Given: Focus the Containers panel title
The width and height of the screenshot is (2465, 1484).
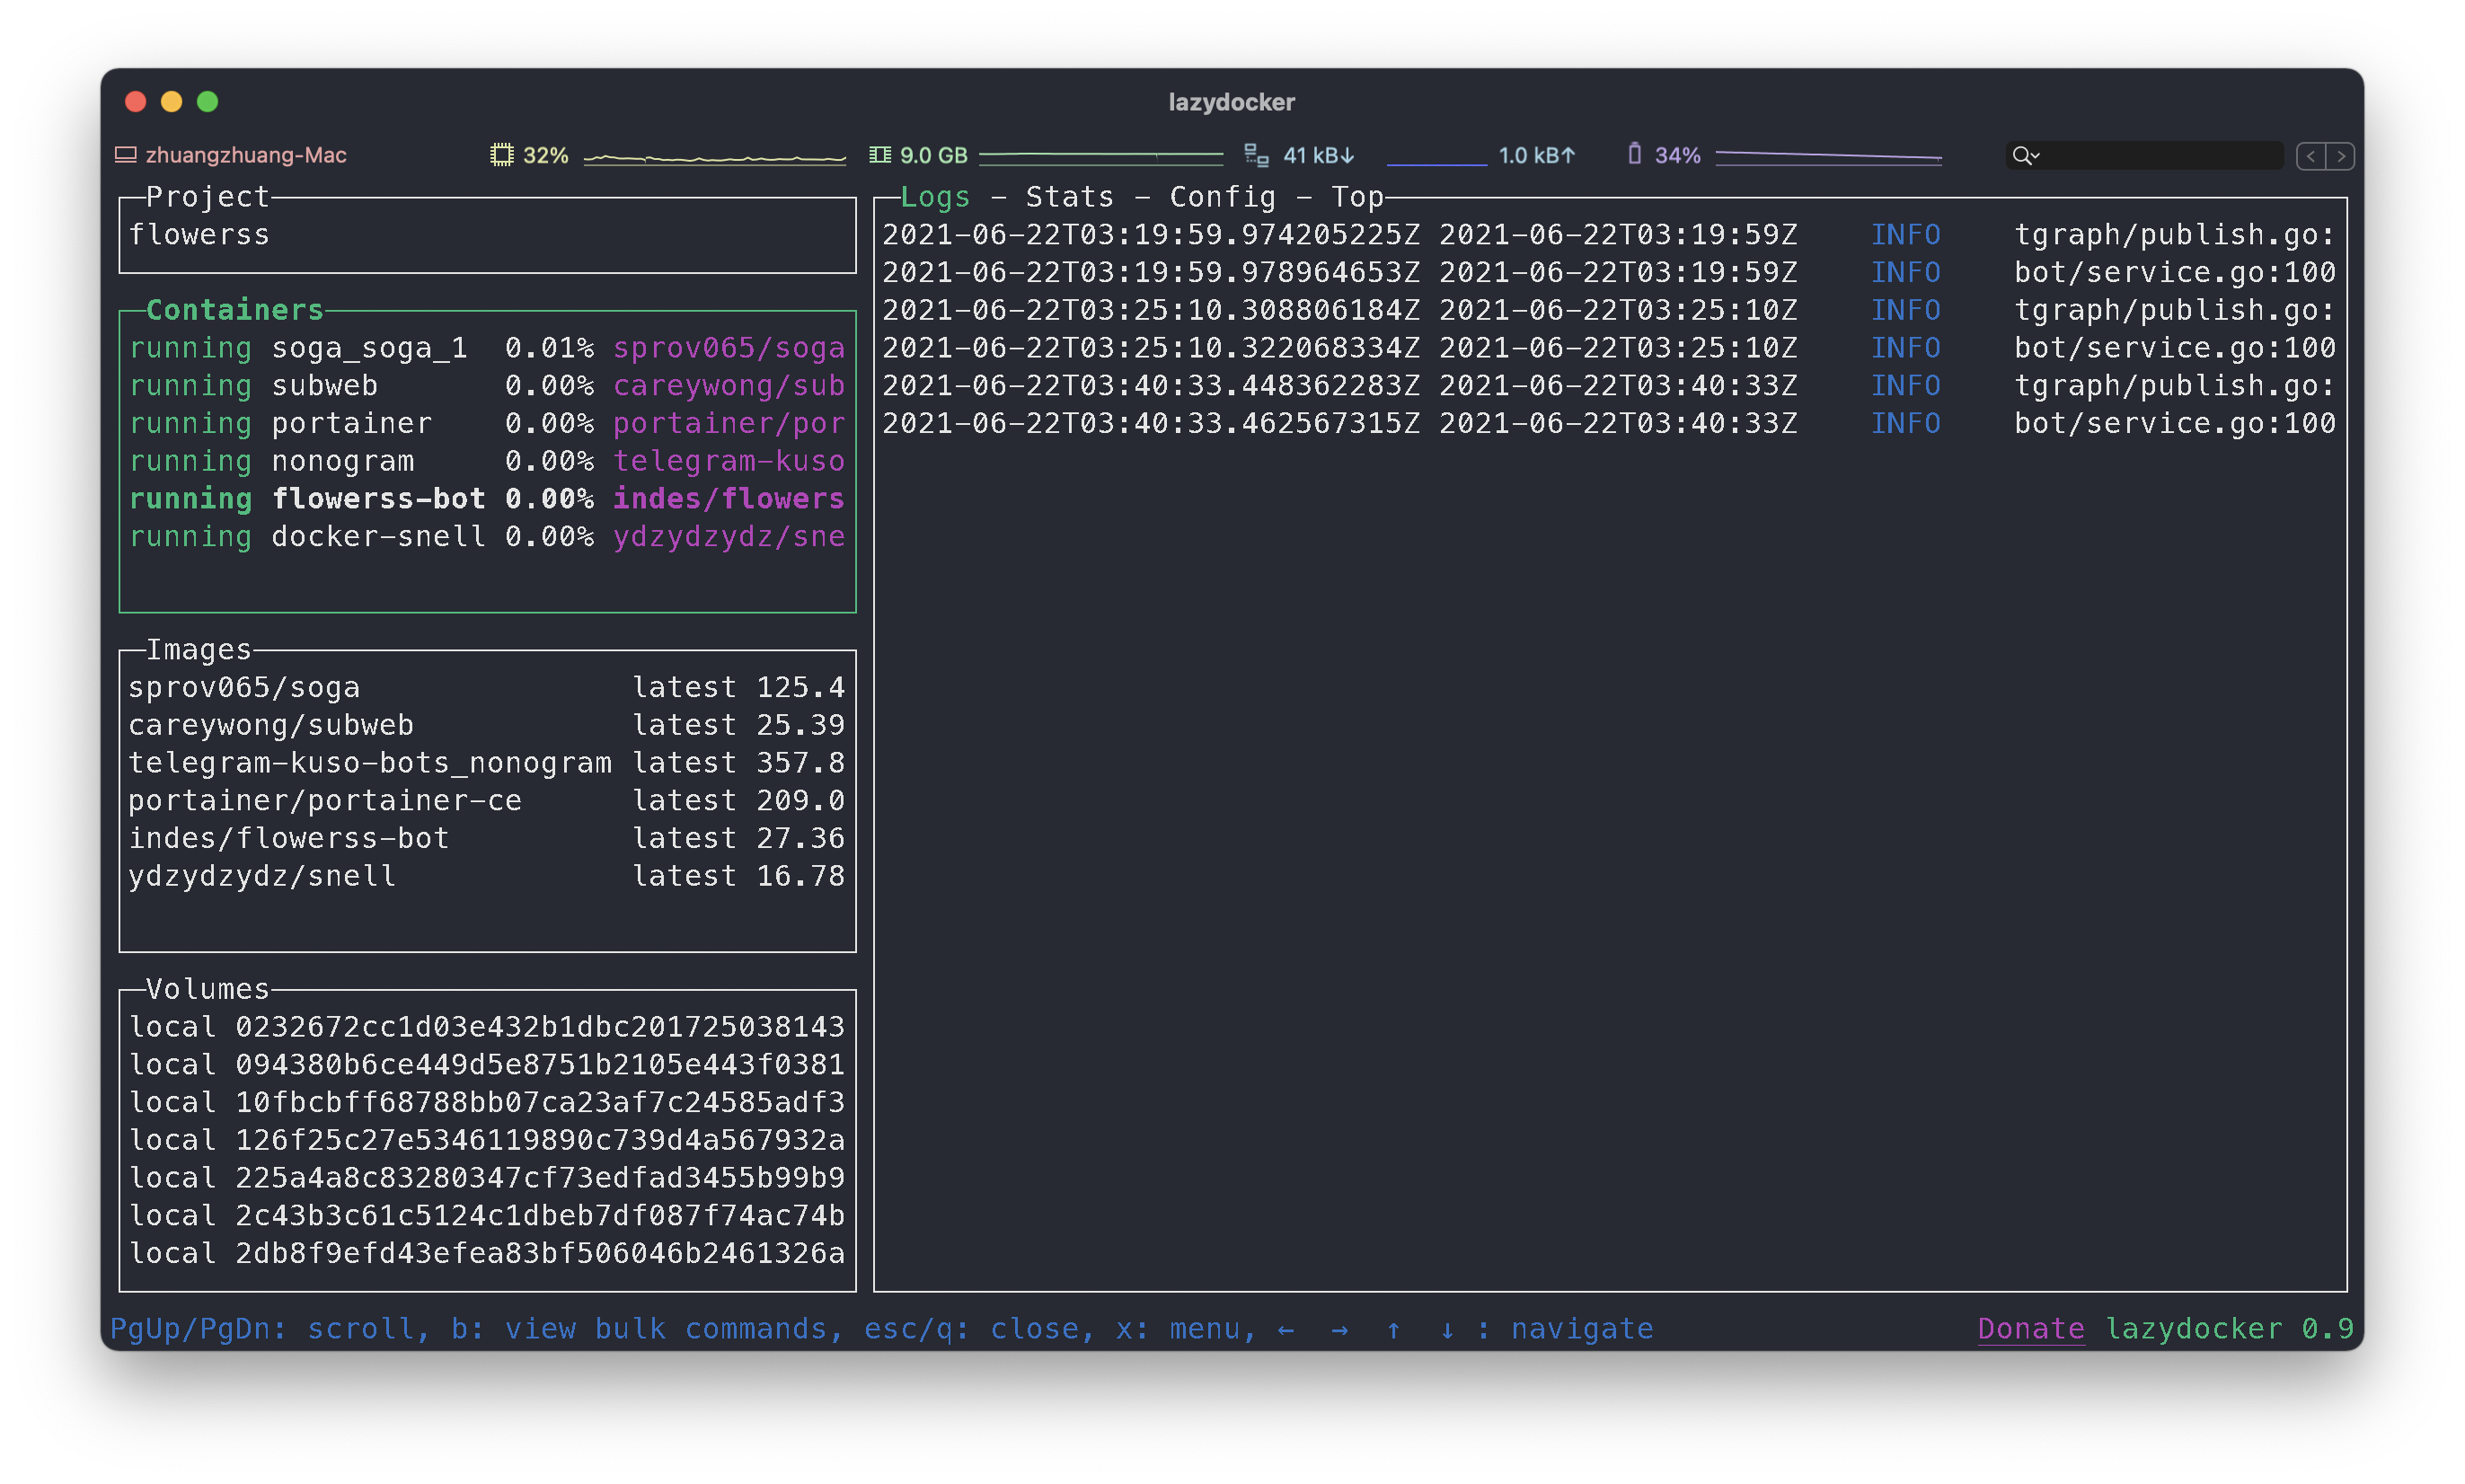Looking at the screenshot, I should (235, 310).
